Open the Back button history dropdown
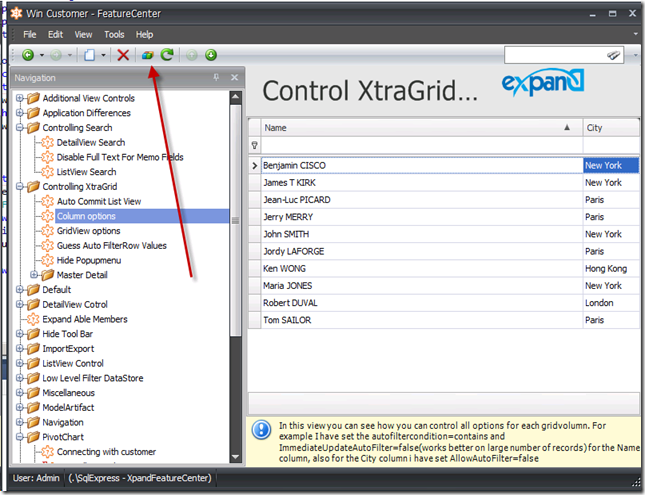The height and width of the screenshot is (495, 645). point(42,55)
